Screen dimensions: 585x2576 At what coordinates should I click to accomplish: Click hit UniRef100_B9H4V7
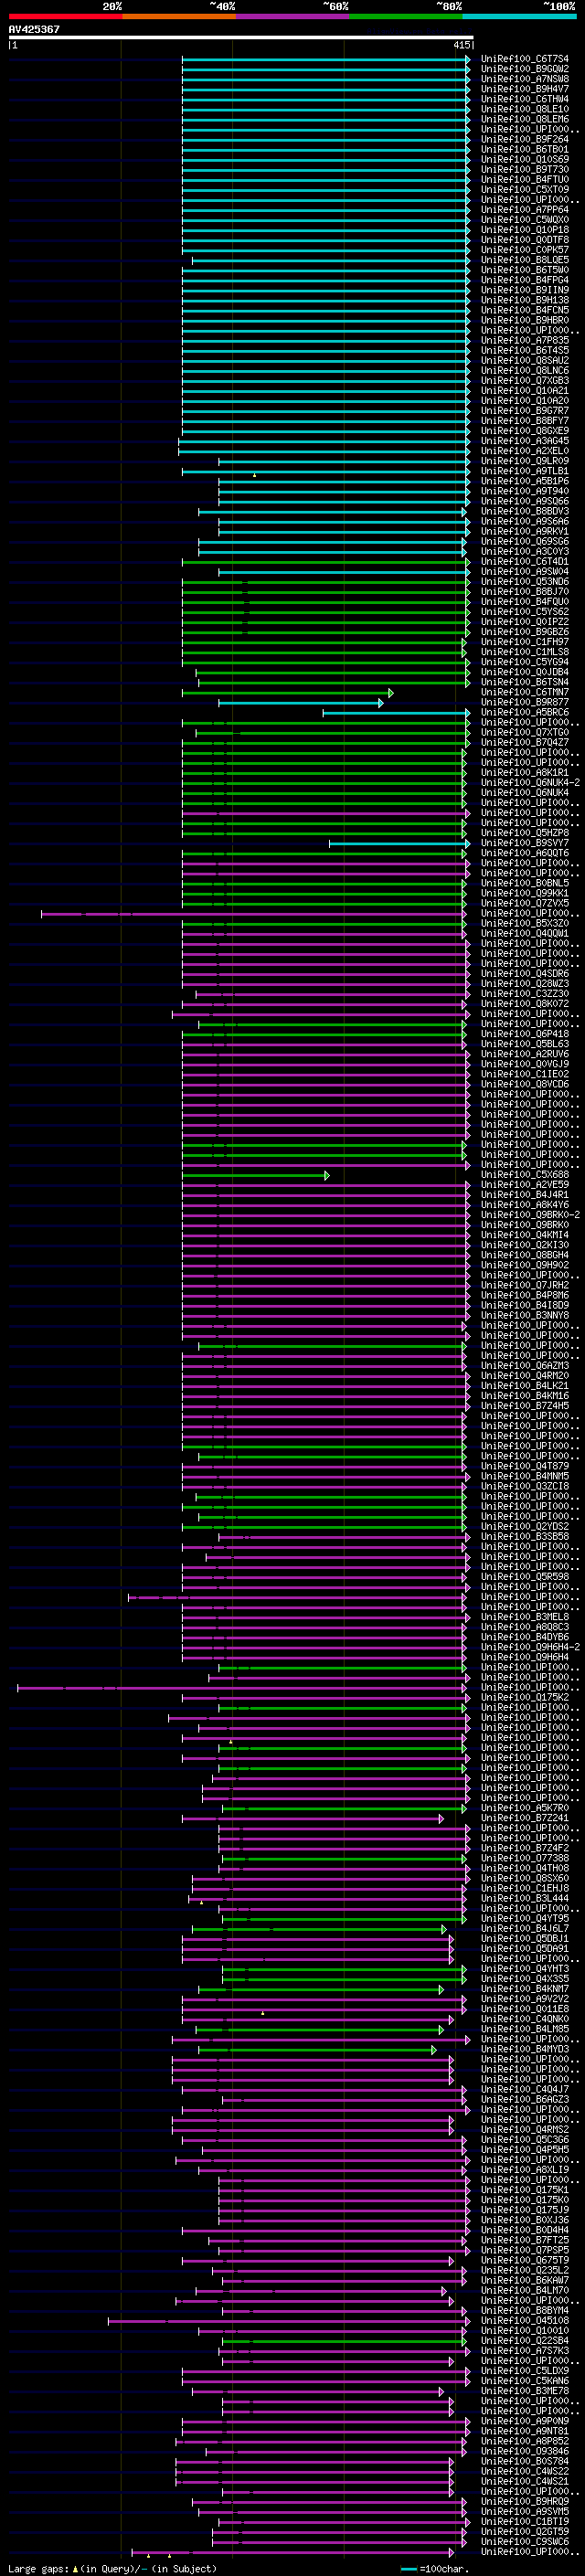[525, 89]
